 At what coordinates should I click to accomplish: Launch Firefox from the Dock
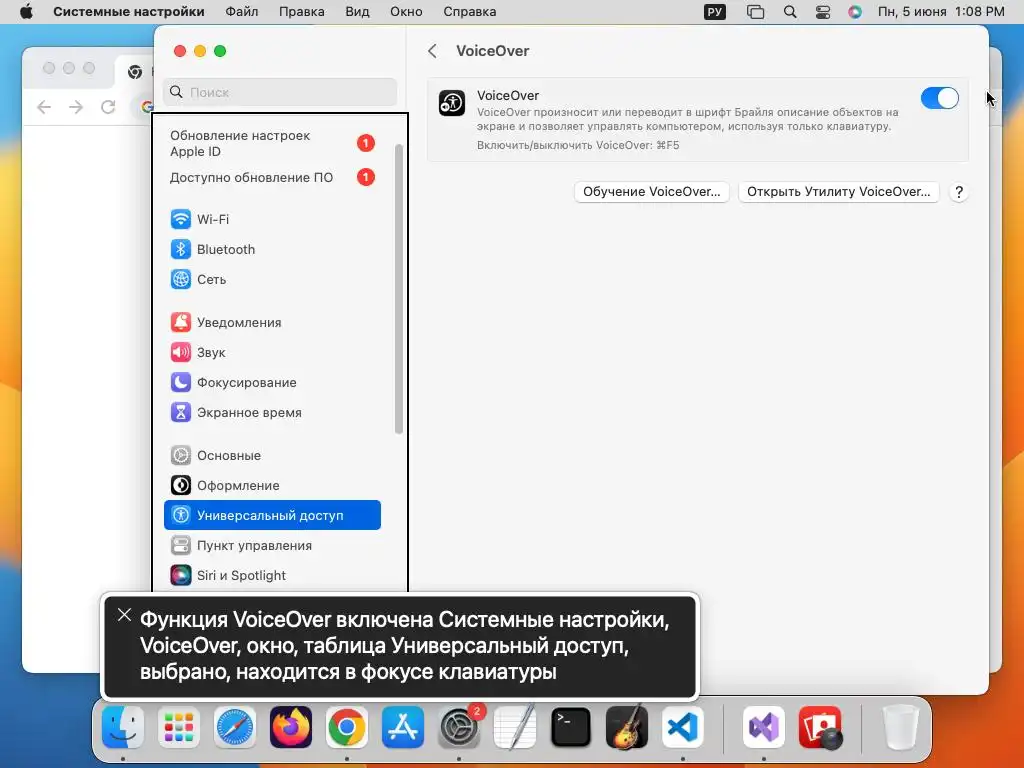(x=291, y=727)
